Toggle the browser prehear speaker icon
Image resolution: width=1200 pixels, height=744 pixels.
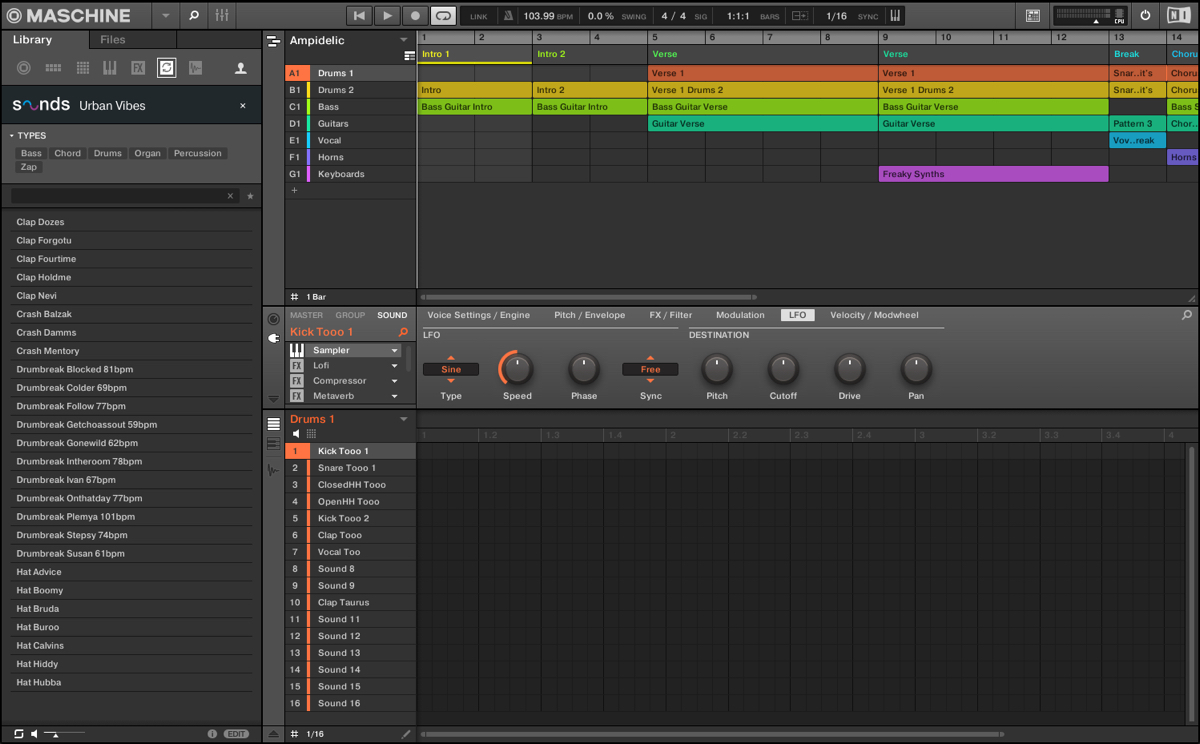click(x=35, y=734)
